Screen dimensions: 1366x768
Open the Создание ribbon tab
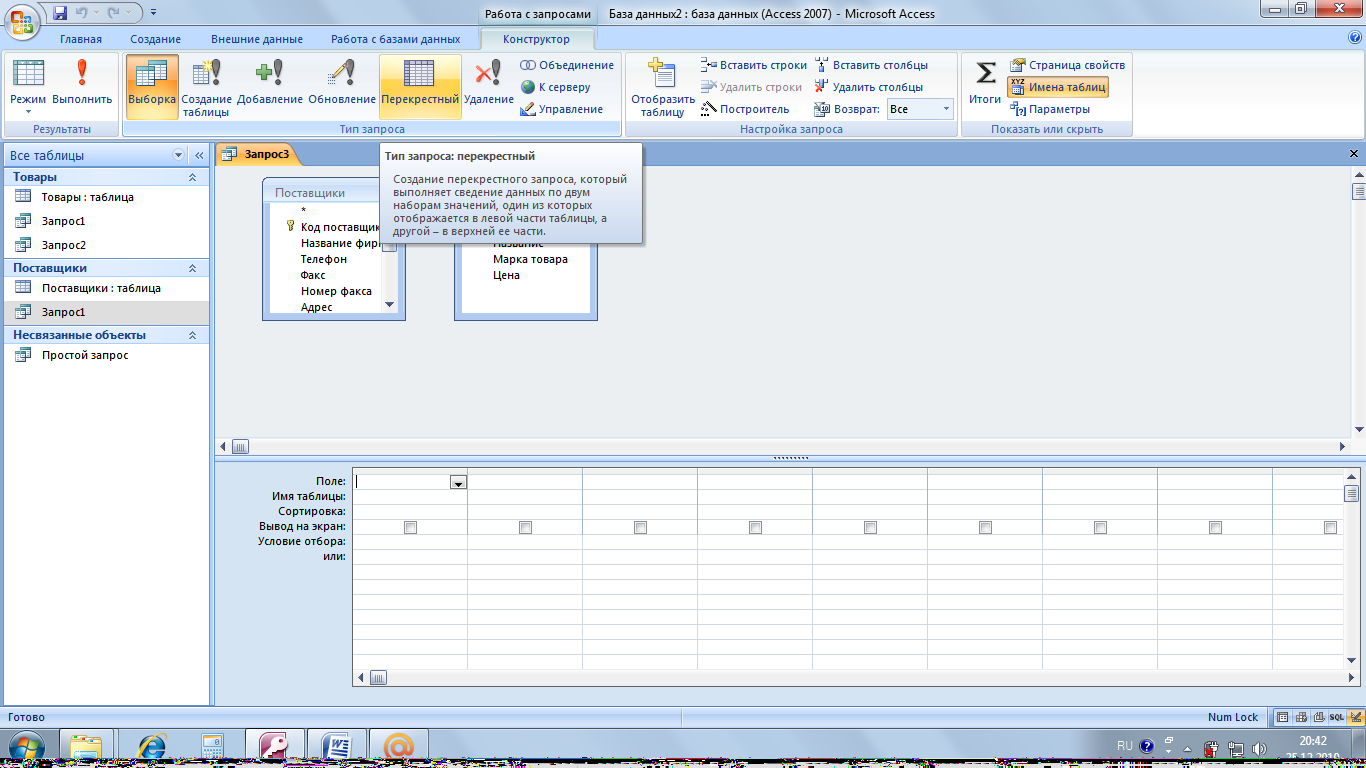click(x=156, y=39)
